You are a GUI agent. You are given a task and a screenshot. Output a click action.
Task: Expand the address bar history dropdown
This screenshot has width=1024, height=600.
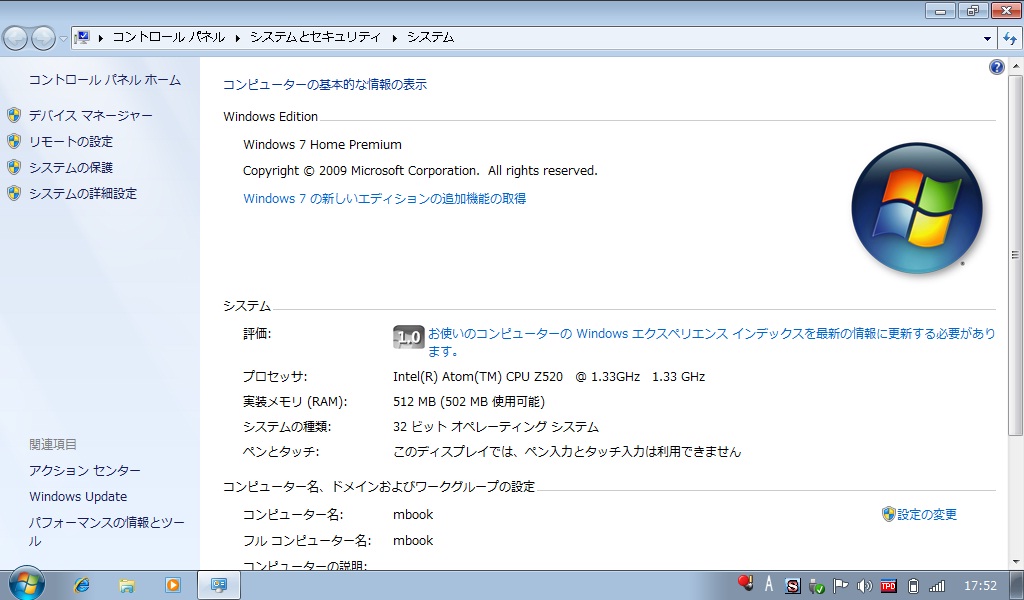click(987, 39)
